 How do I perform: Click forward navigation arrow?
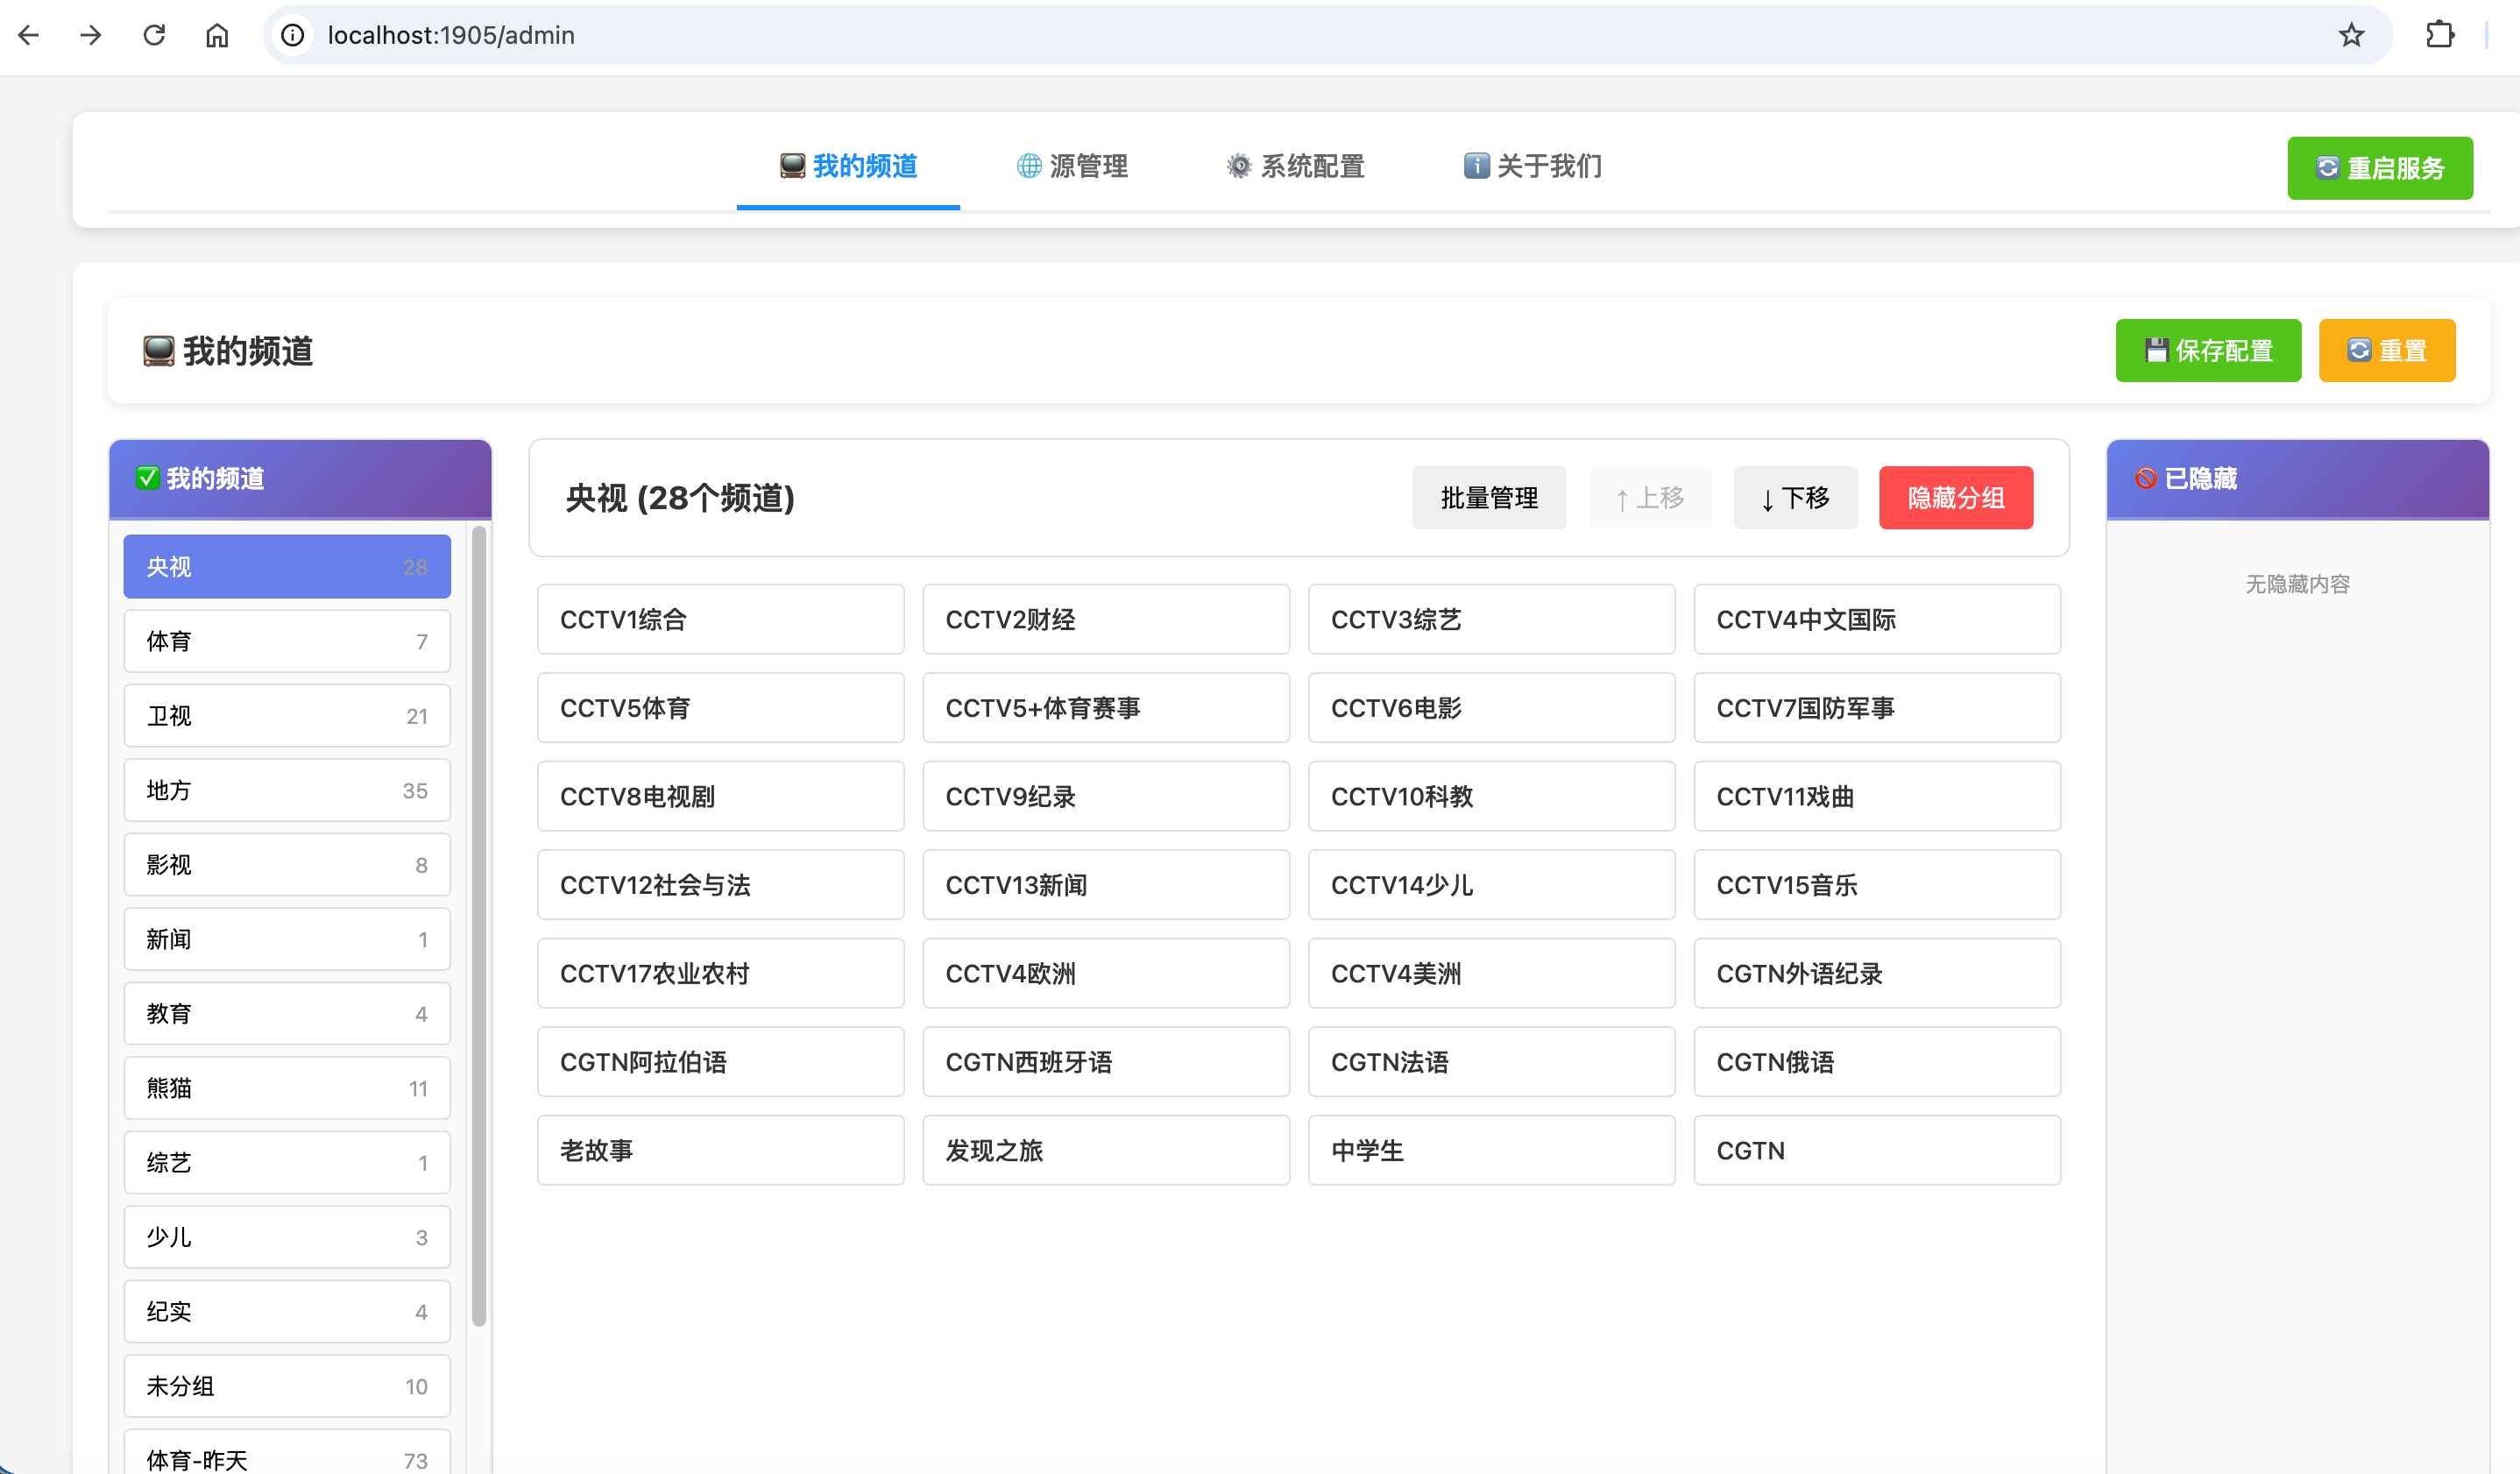click(91, 35)
